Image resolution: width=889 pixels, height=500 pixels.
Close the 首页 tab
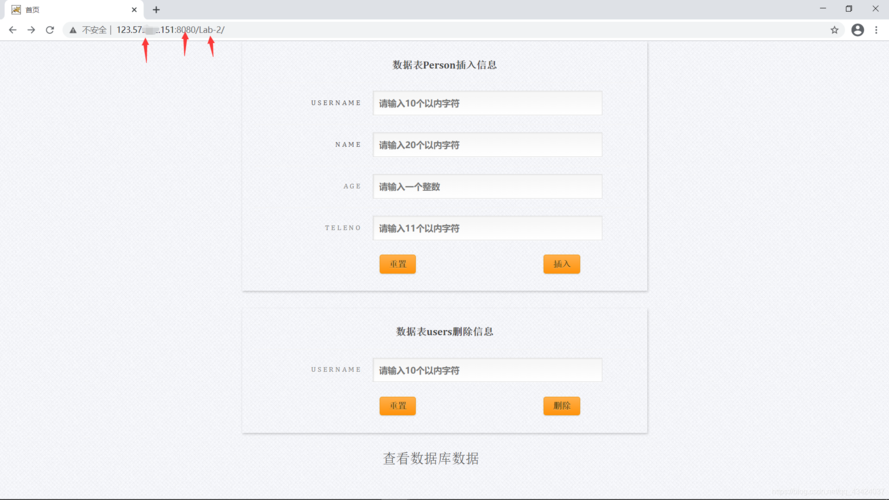[x=134, y=10]
